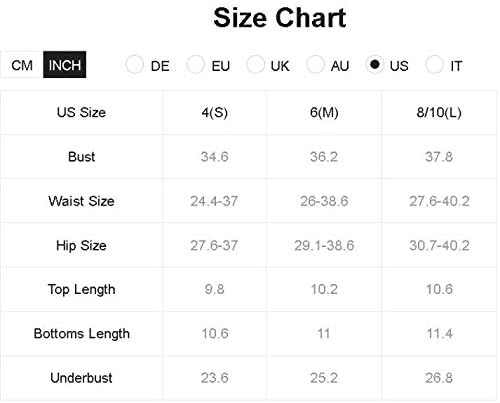
Task: Choose the DE size region radio
Action: tap(135, 64)
